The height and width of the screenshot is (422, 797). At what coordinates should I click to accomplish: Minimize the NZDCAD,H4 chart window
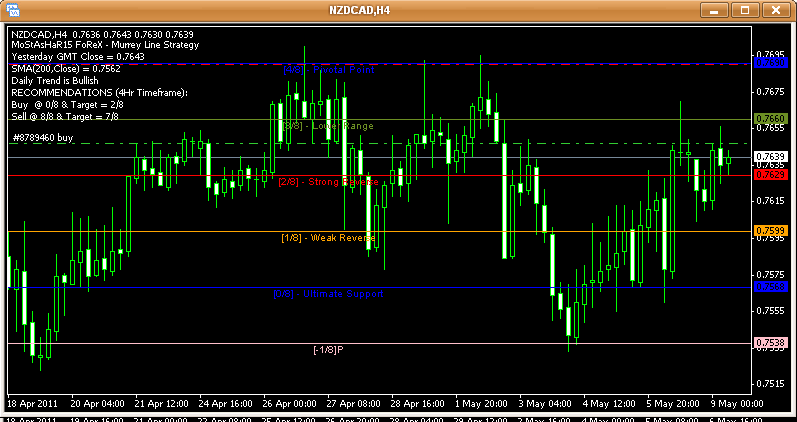(712, 10)
